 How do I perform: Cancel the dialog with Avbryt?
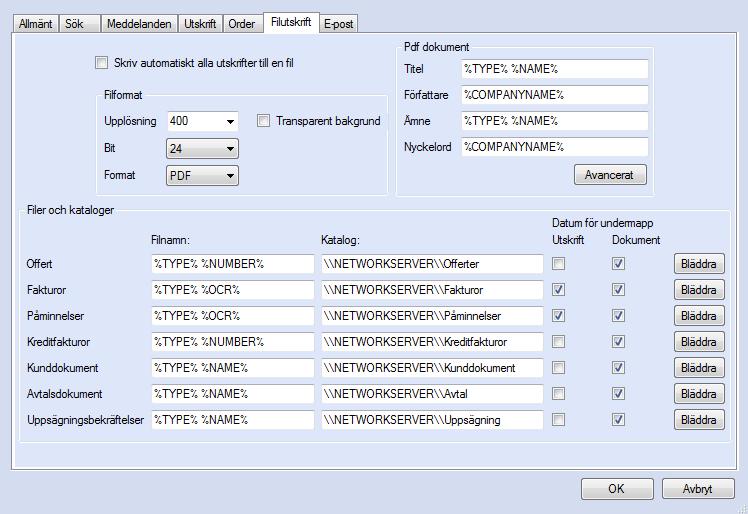pyautogui.click(x=698, y=489)
